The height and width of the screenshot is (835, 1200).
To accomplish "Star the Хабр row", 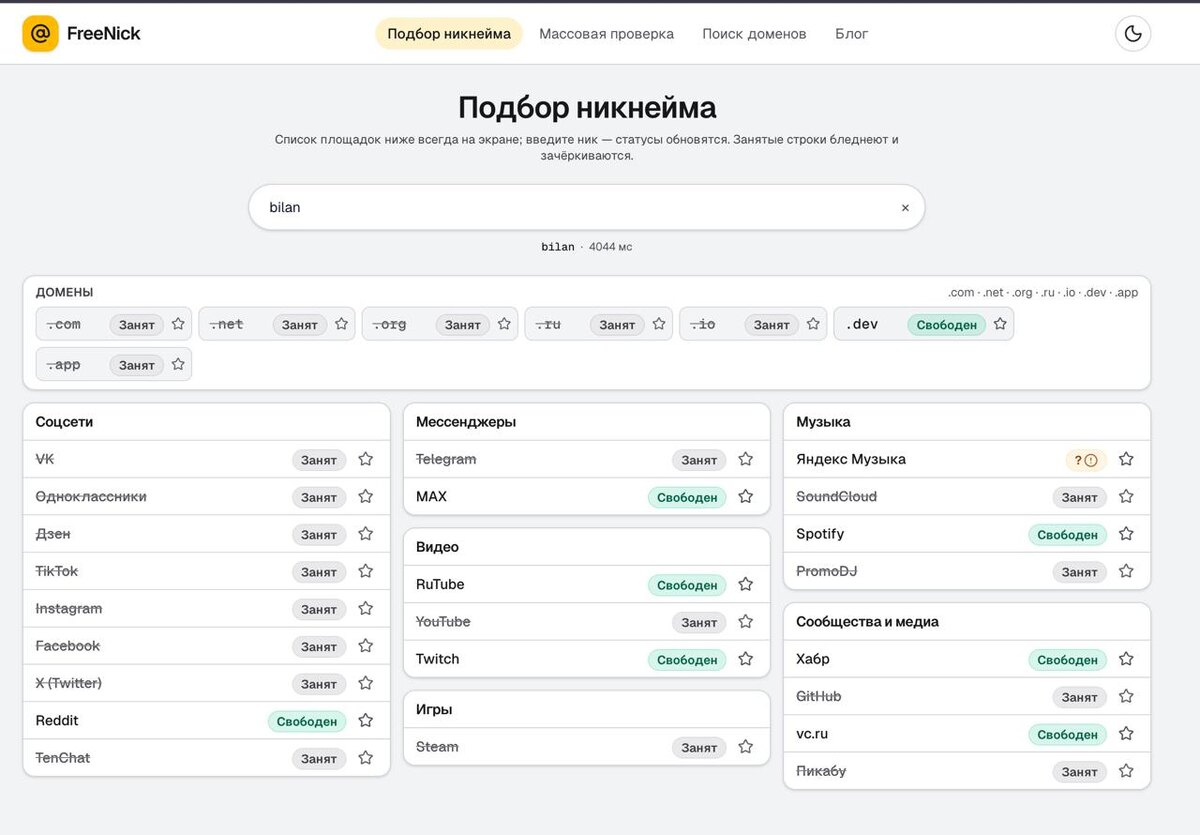I will [x=1126, y=659].
